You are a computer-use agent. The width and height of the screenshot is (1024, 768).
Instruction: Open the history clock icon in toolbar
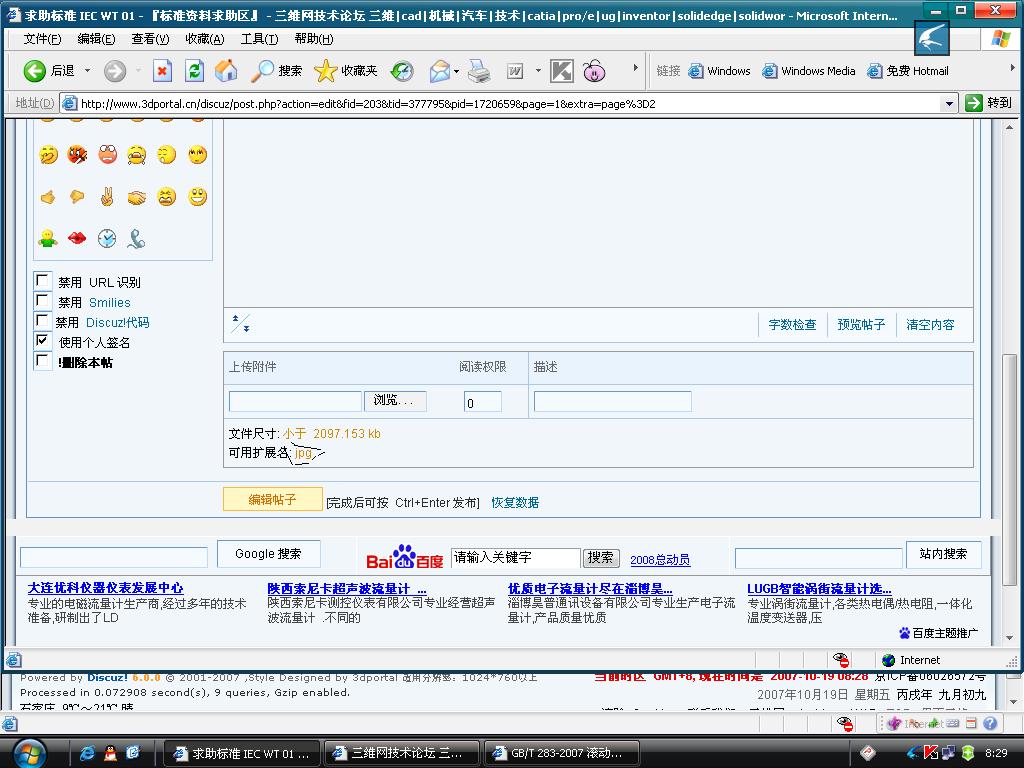point(402,71)
